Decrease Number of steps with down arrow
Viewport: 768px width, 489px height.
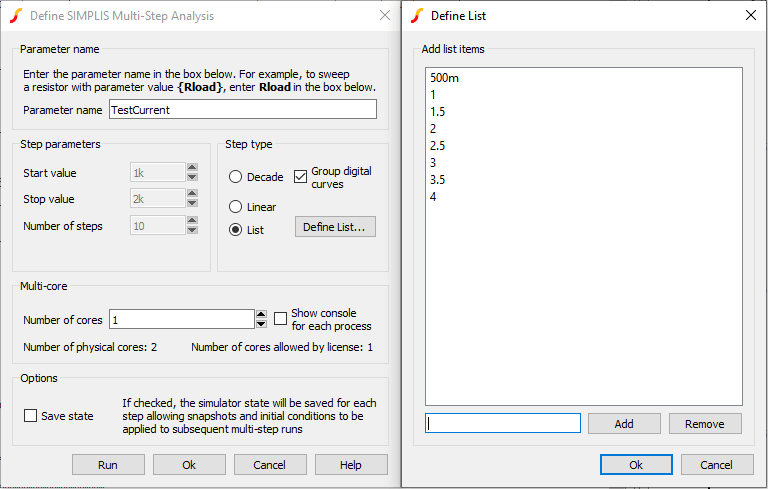point(192,230)
